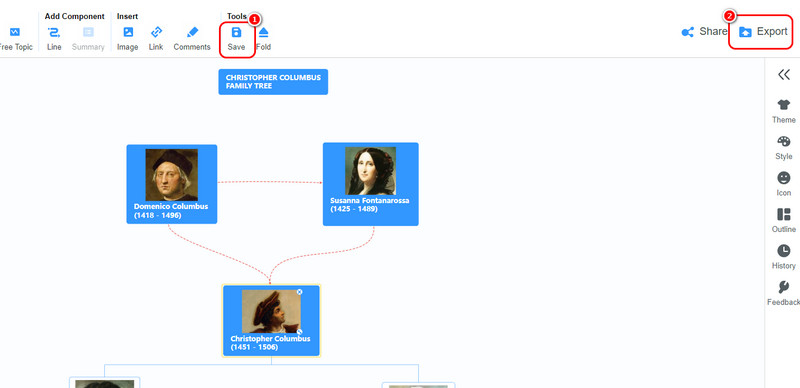Screen dimensions: 800x388
Task: Open the Feedback panel
Action: click(784, 294)
